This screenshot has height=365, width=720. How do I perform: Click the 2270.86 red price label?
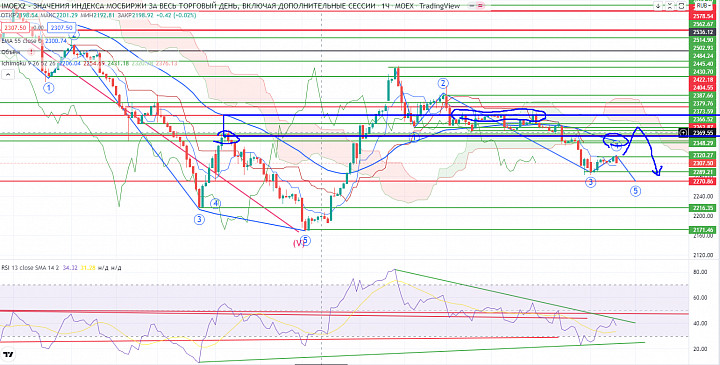[x=704, y=181]
